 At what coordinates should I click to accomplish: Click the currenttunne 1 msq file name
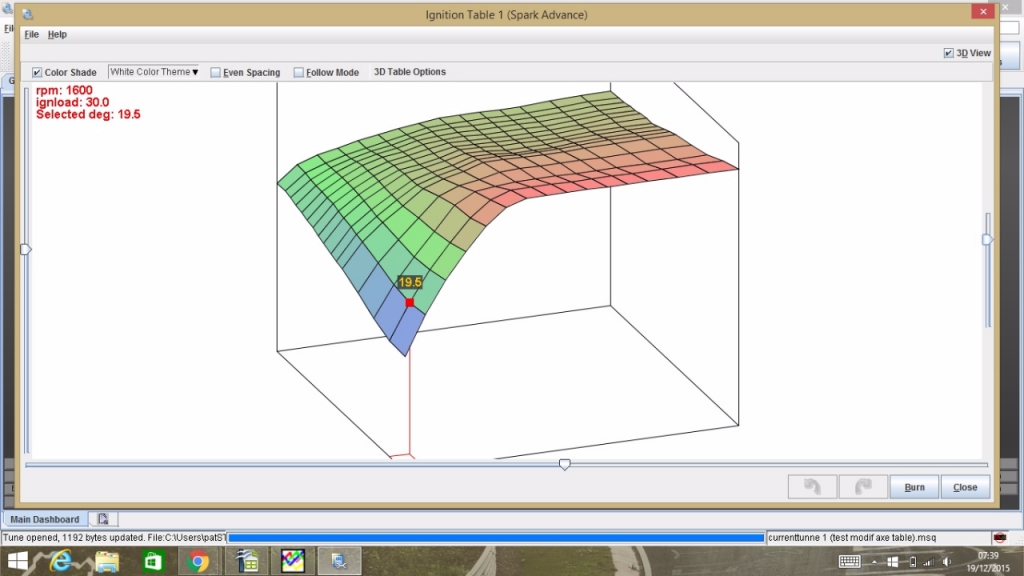tap(852, 537)
